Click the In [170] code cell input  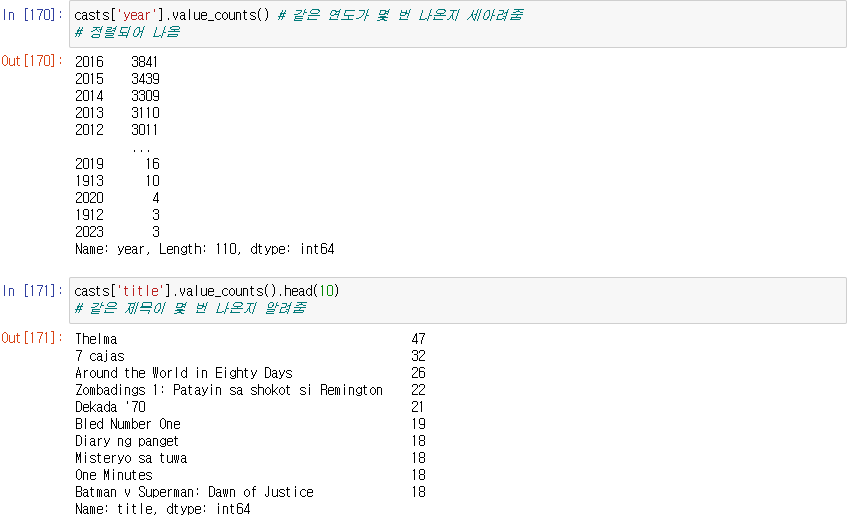click(458, 24)
